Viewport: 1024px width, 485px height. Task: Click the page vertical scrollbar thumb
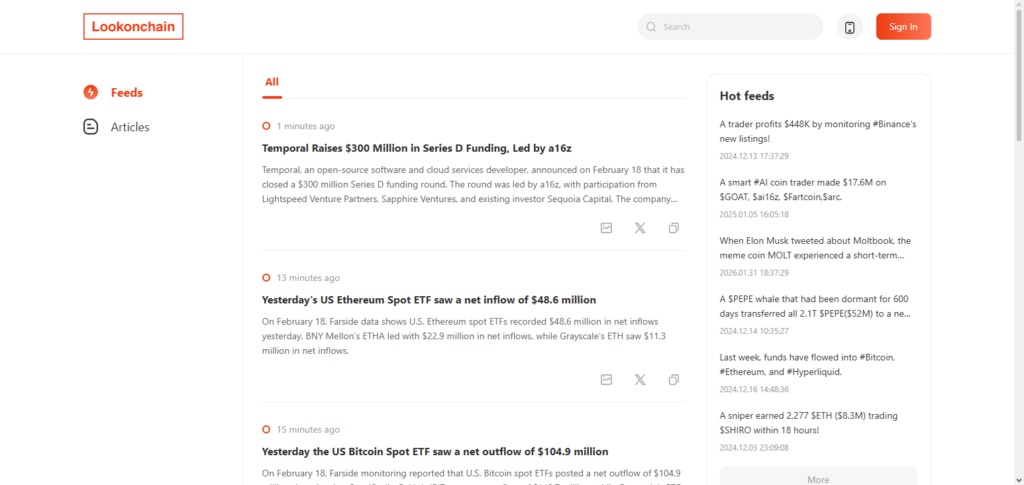click(x=1019, y=73)
